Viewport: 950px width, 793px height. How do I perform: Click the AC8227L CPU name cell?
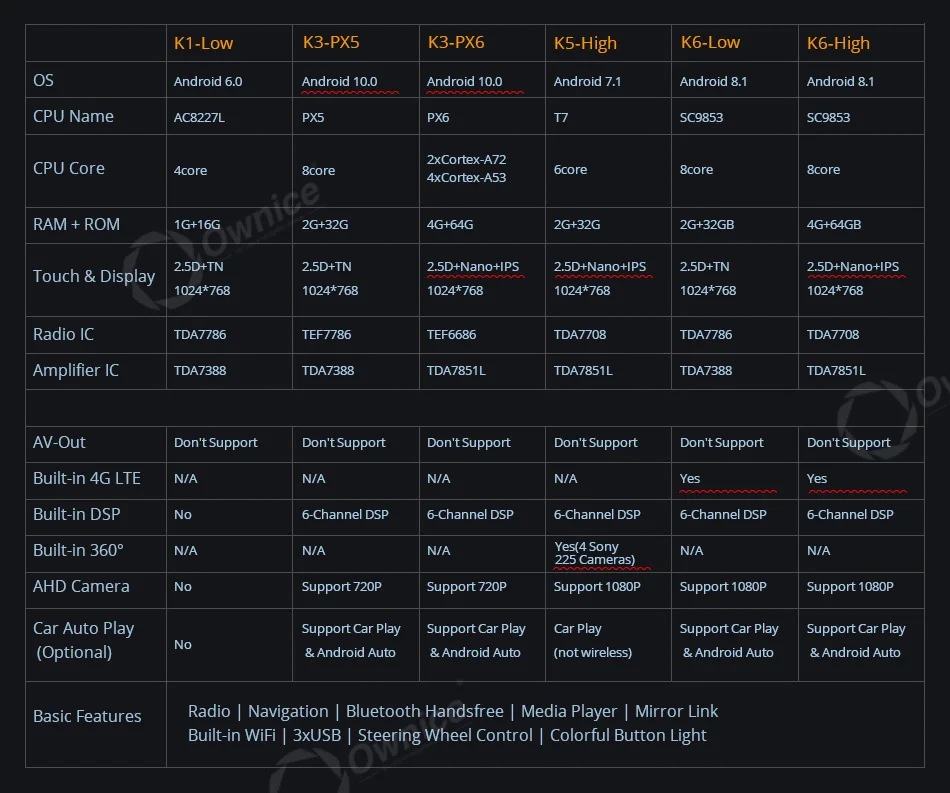pos(199,118)
